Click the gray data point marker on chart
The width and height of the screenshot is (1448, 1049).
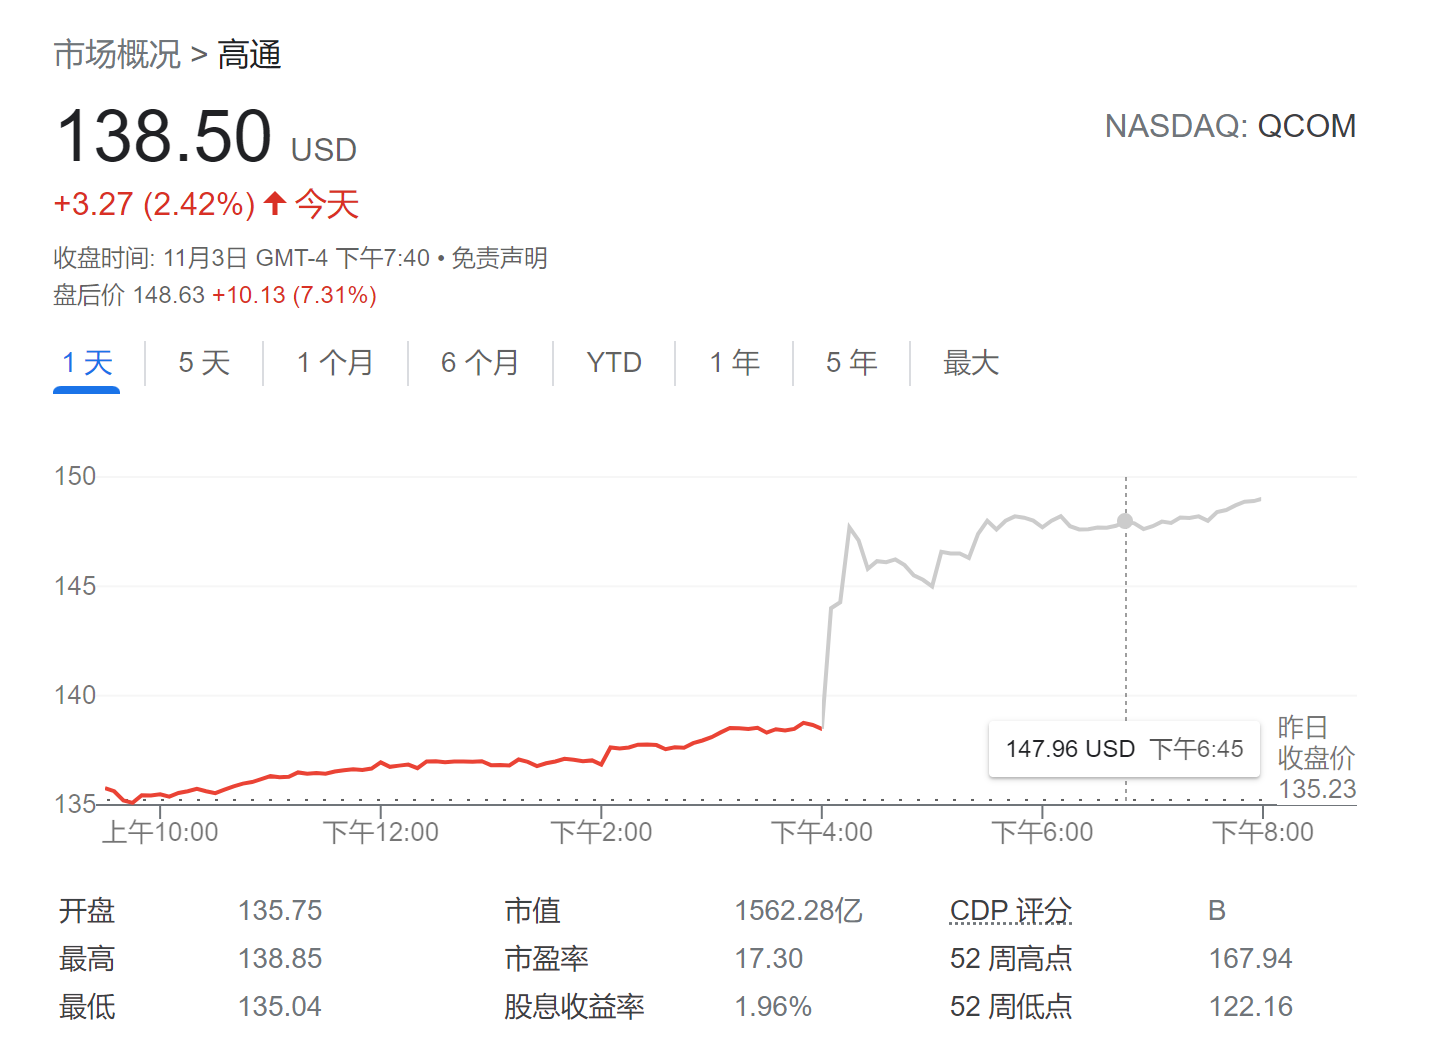coord(1125,521)
